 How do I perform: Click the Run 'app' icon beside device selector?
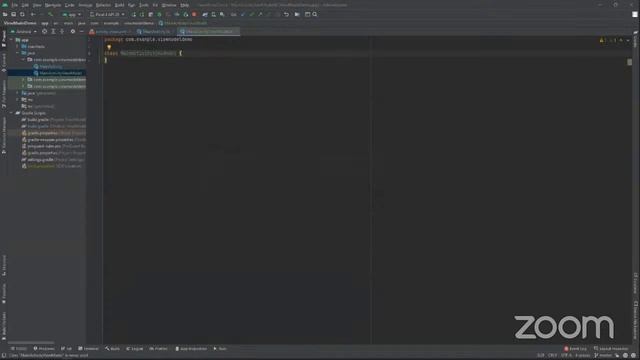pyautogui.click(x=133, y=14)
